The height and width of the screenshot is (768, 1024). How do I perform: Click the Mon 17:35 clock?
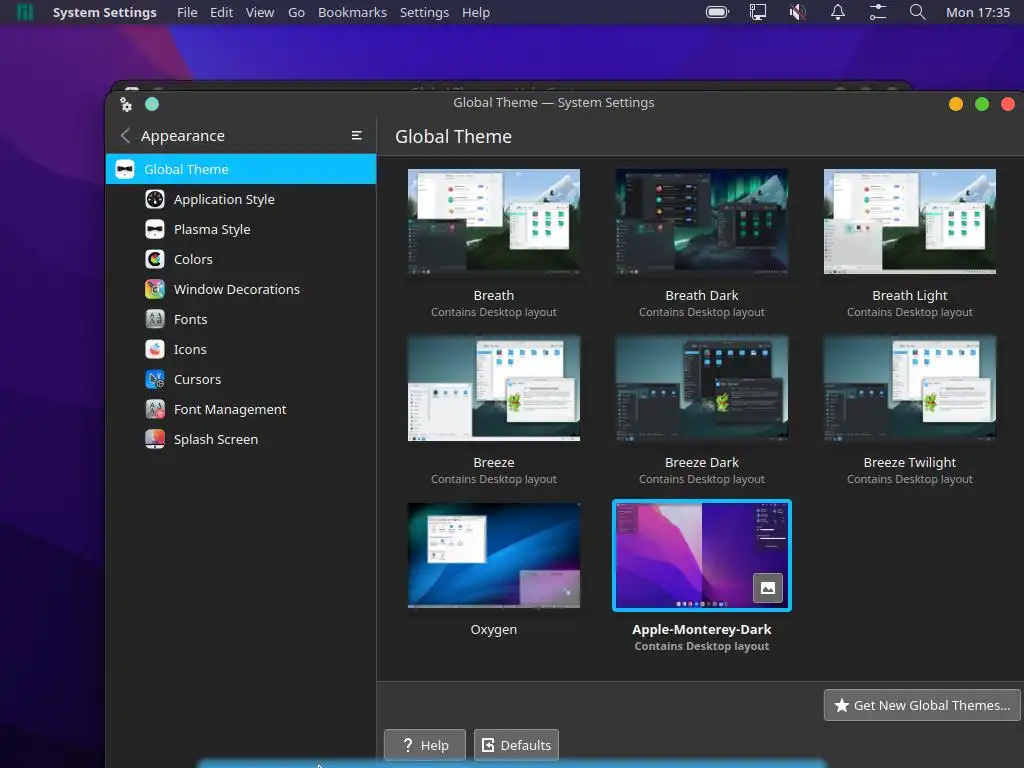point(978,12)
